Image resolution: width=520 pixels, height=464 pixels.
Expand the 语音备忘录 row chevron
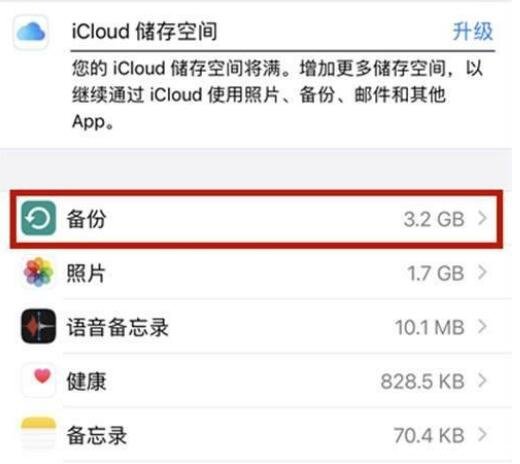tap(482, 327)
